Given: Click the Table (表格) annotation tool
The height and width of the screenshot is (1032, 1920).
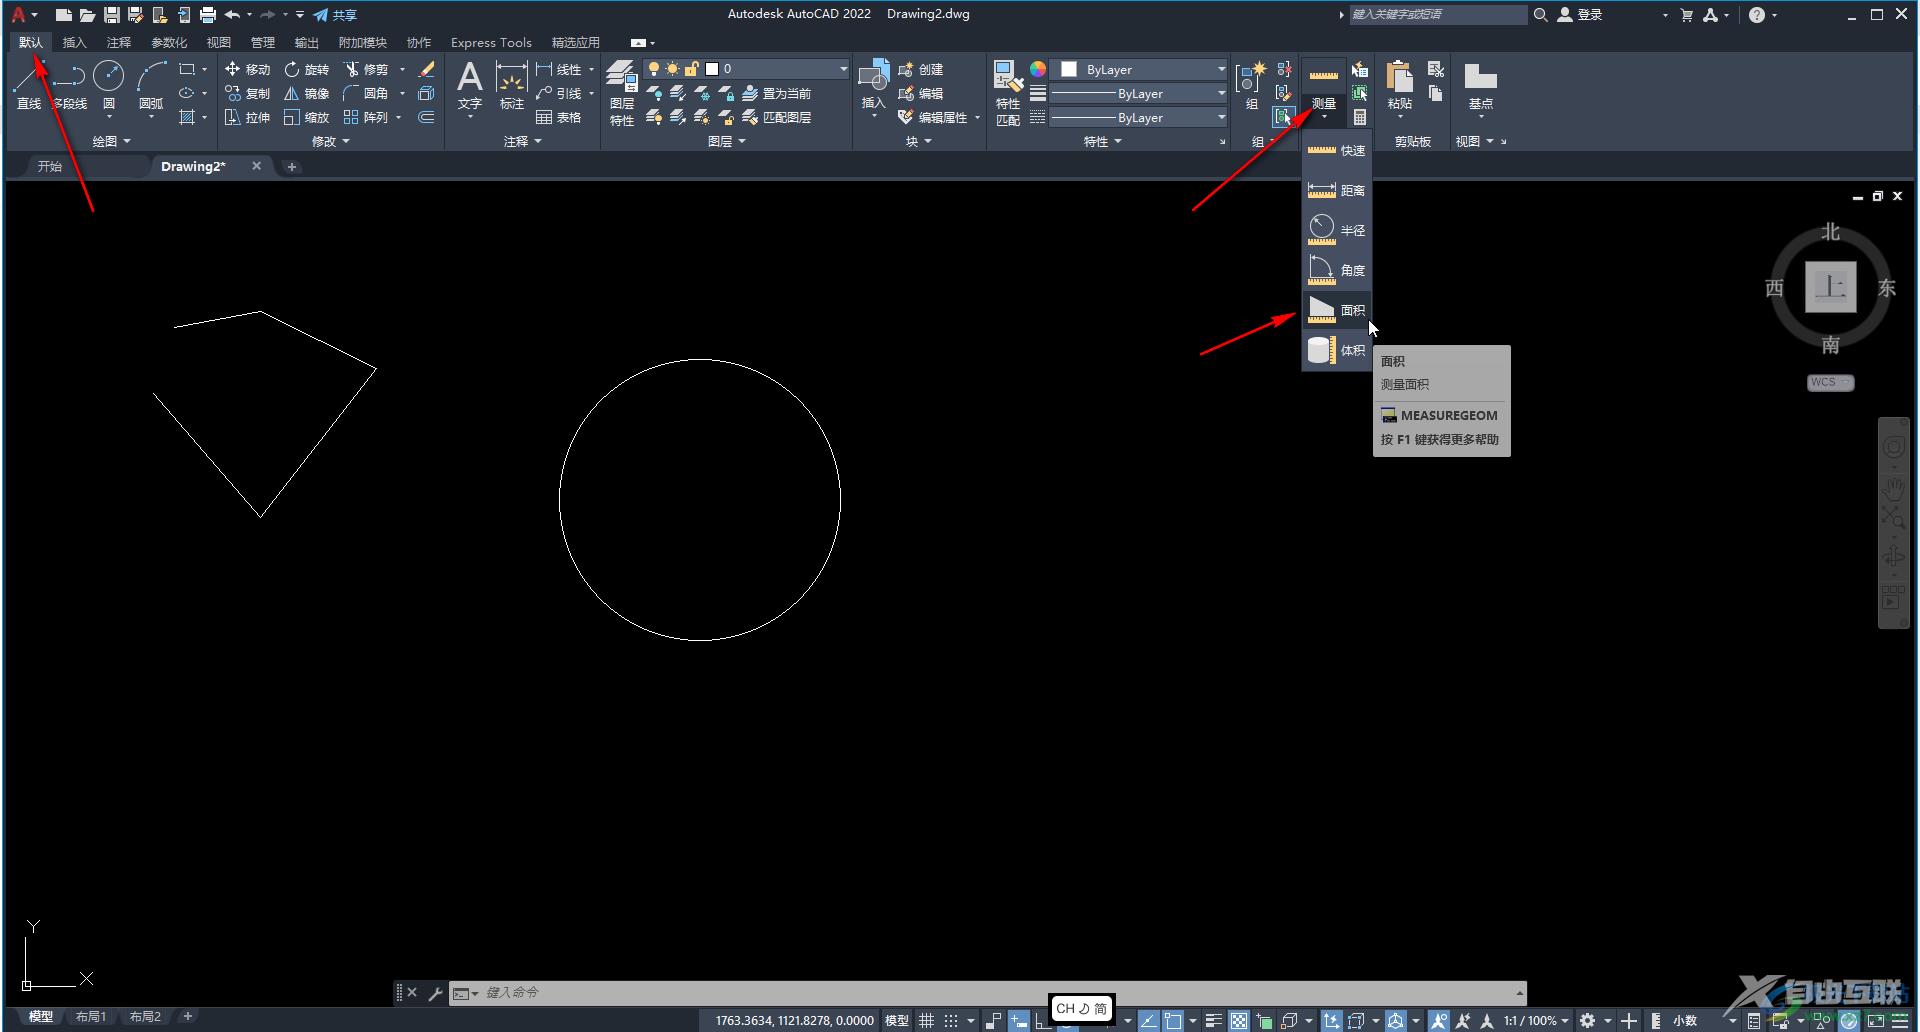Looking at the screenshot, I should [x=558, y=117].
